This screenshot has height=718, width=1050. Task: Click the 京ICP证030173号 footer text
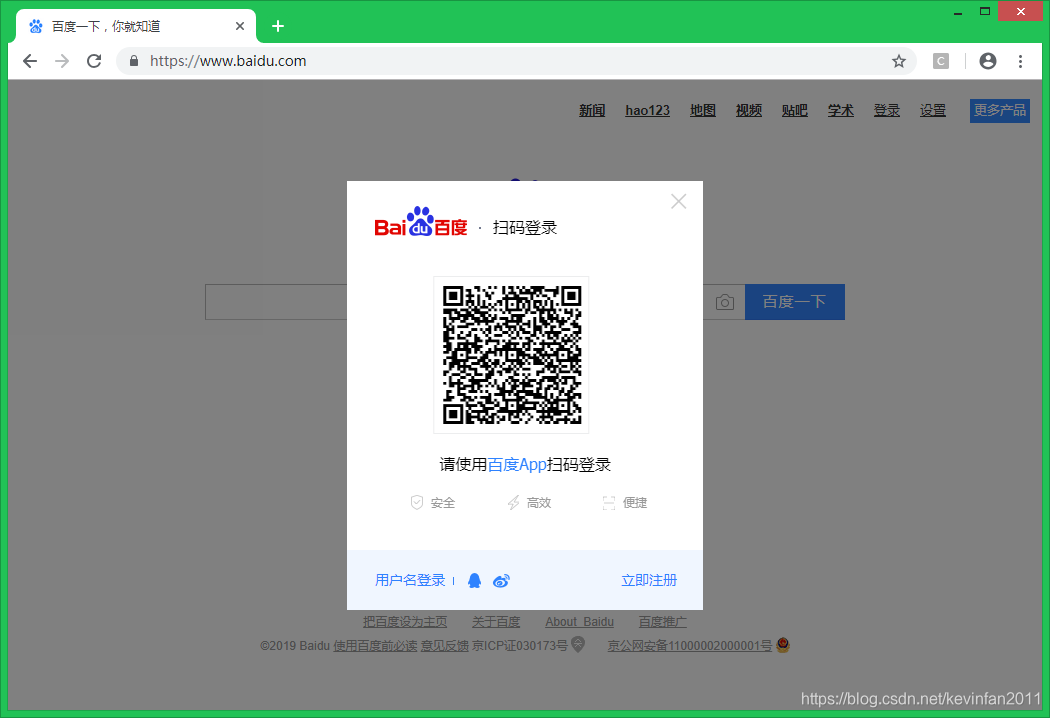[520, 646]
